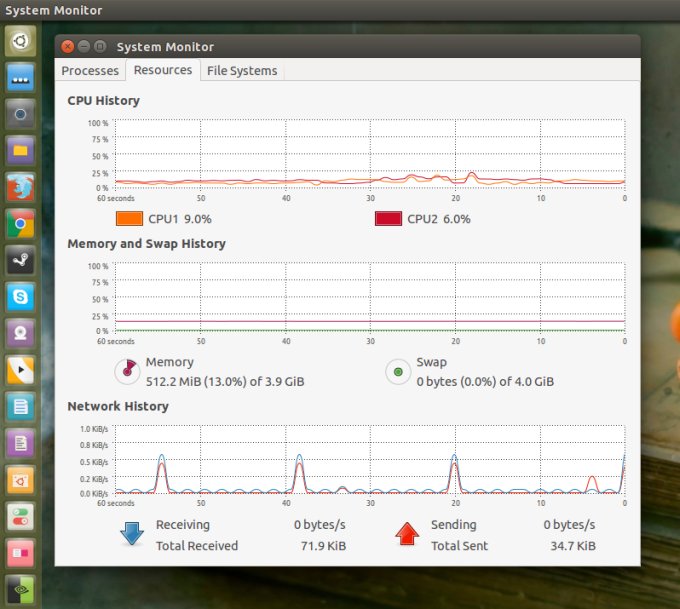The width and height of the screenshot is (680, 609).
Task: Close the System Monitor window
Action: (x=67, y=46)
